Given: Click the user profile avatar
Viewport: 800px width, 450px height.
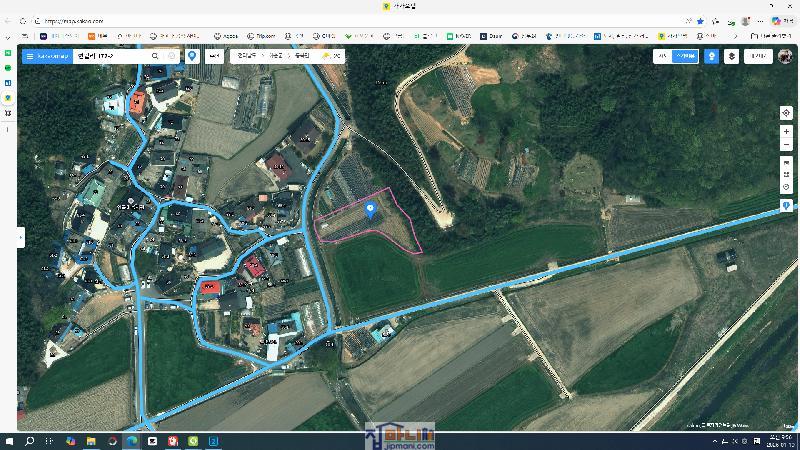Looking at the screenshot, I should click(785, 57).
